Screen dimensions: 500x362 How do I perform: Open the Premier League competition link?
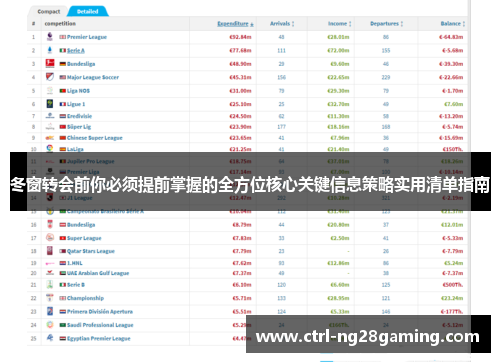87,37
